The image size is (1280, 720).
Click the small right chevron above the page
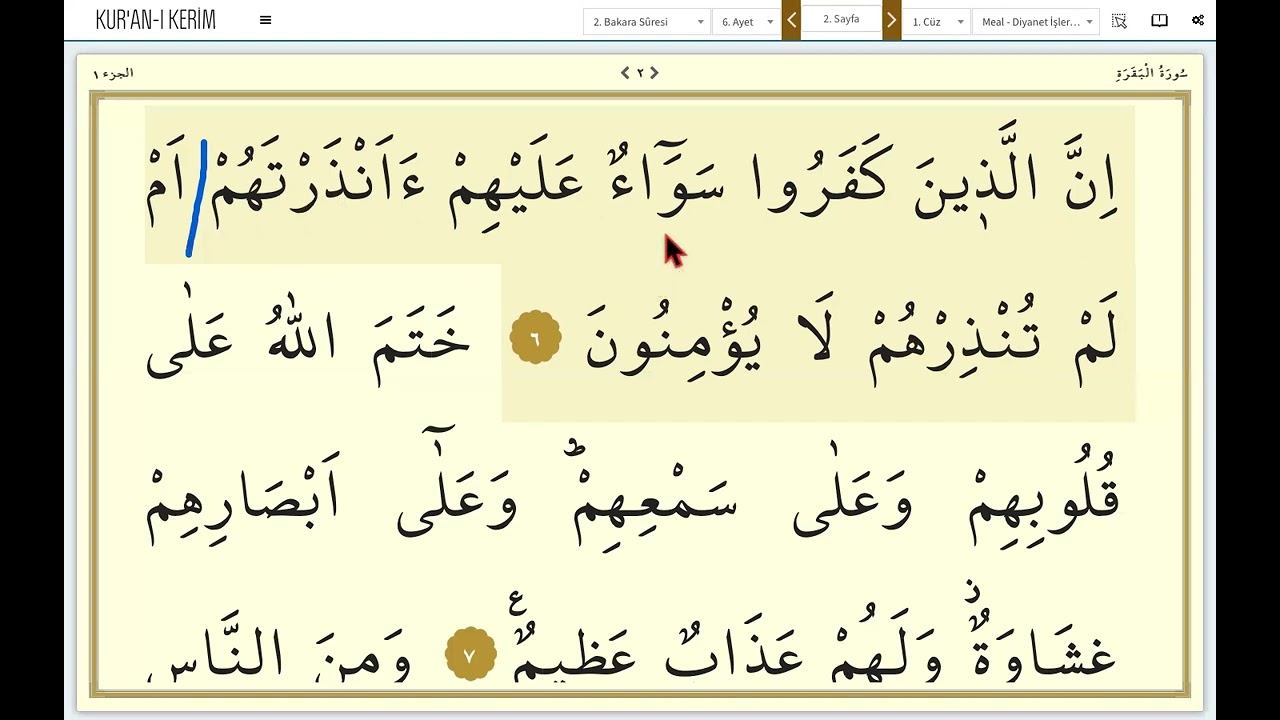[x=655, y=73]
